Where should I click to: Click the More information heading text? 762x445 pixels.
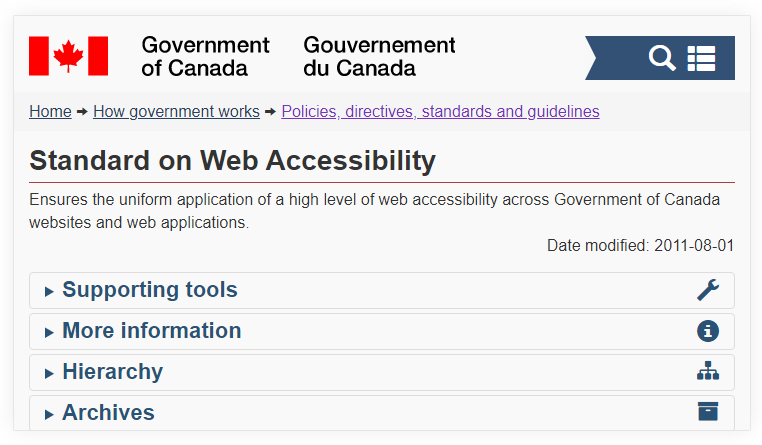[152, 330]
